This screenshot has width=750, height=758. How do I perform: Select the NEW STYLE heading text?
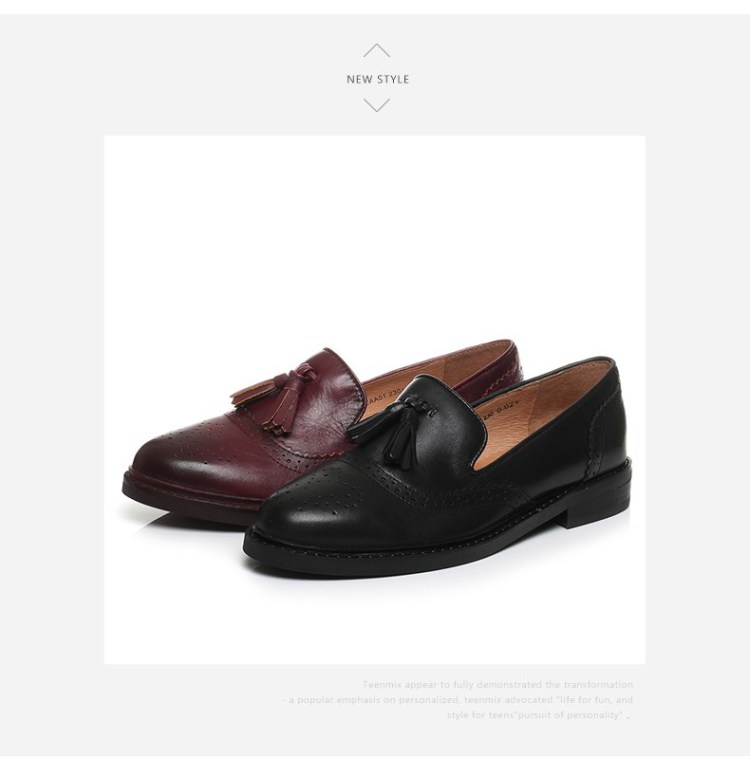tap(378, 79)
